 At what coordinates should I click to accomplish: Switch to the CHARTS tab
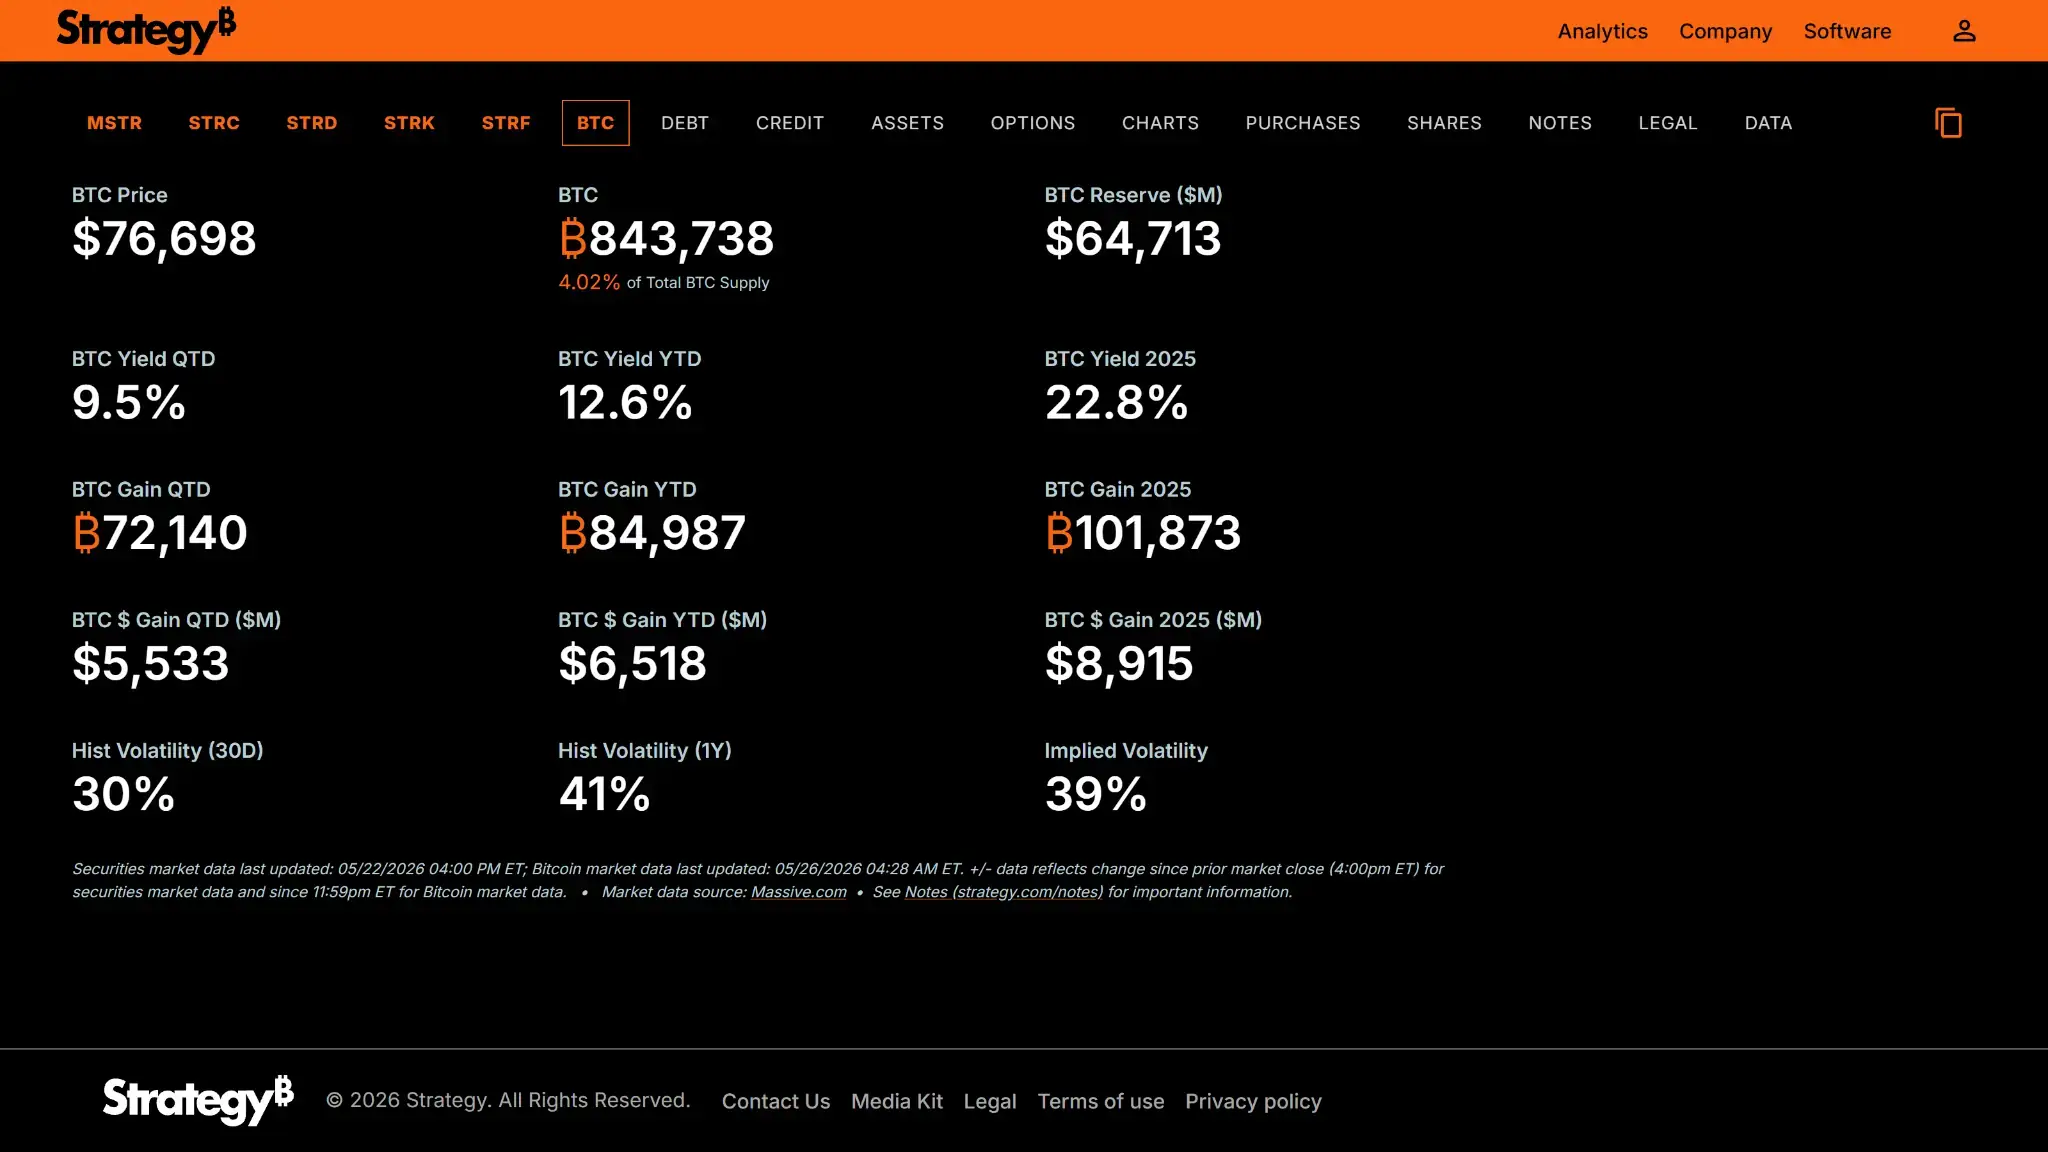coord(1160,123)
